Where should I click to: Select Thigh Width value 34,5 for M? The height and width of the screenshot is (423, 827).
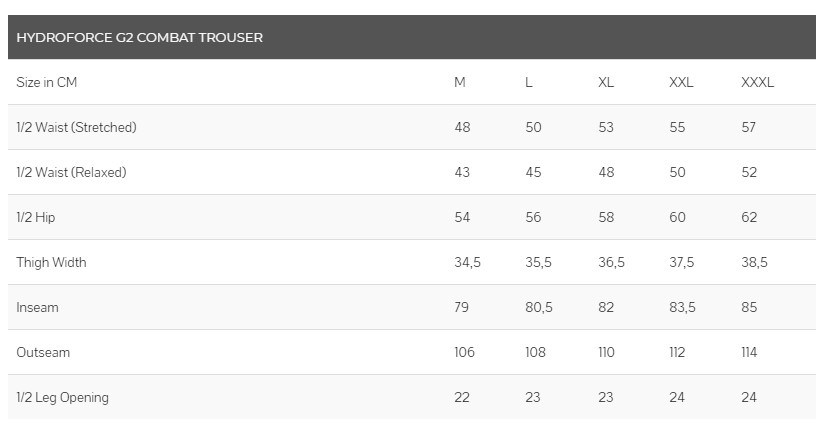(468, 262)
